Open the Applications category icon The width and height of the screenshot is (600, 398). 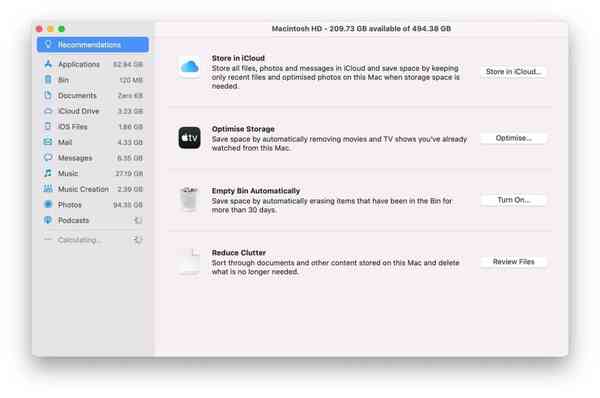(48, 64)
